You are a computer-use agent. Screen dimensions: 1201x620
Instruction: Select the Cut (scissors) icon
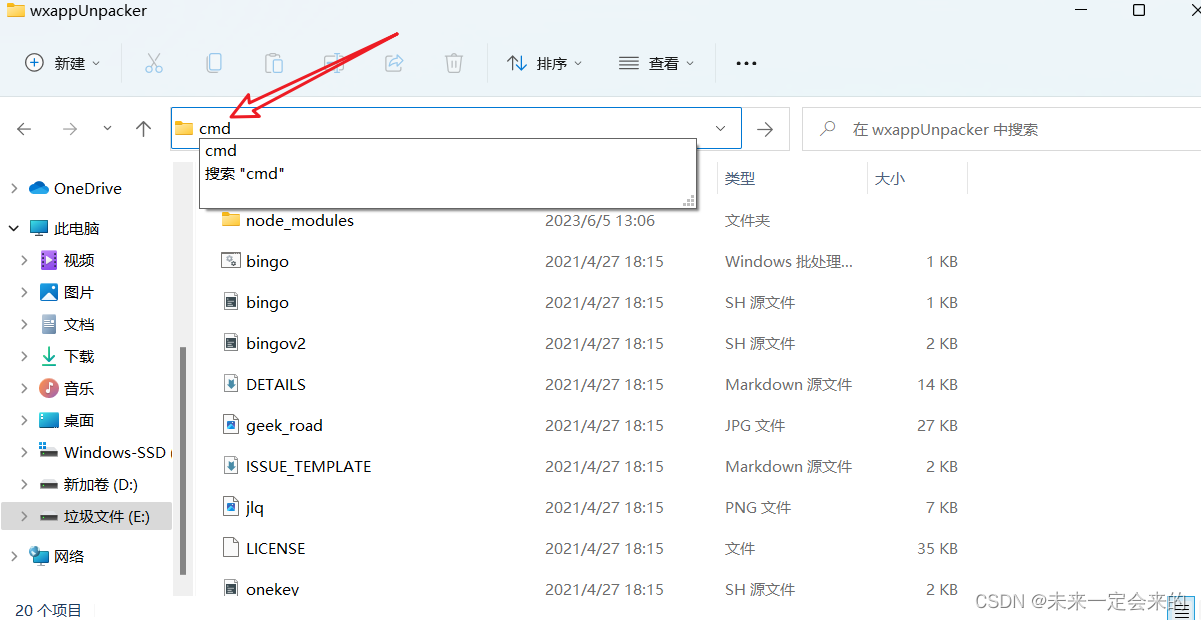[x=154, y=62]
